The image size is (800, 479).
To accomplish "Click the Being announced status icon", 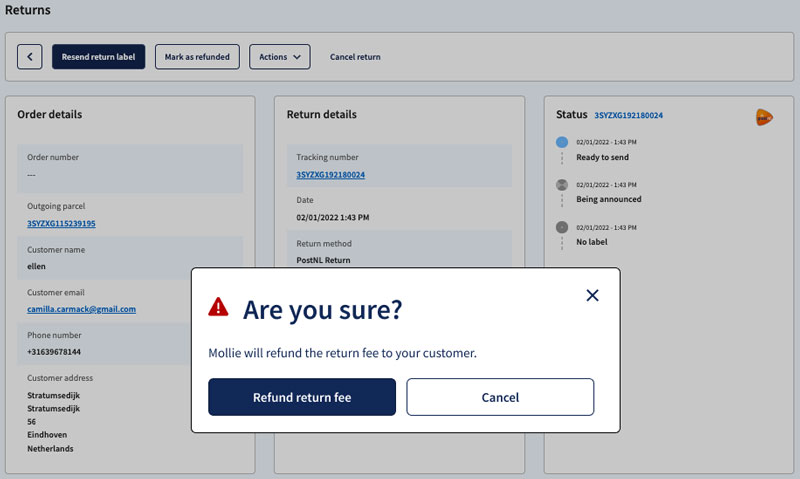I will pos(562,185).
